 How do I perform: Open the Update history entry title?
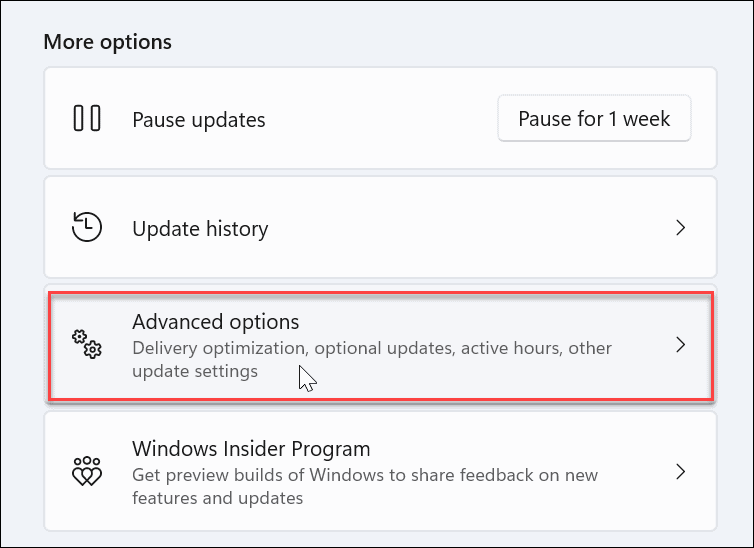[200, 229]
